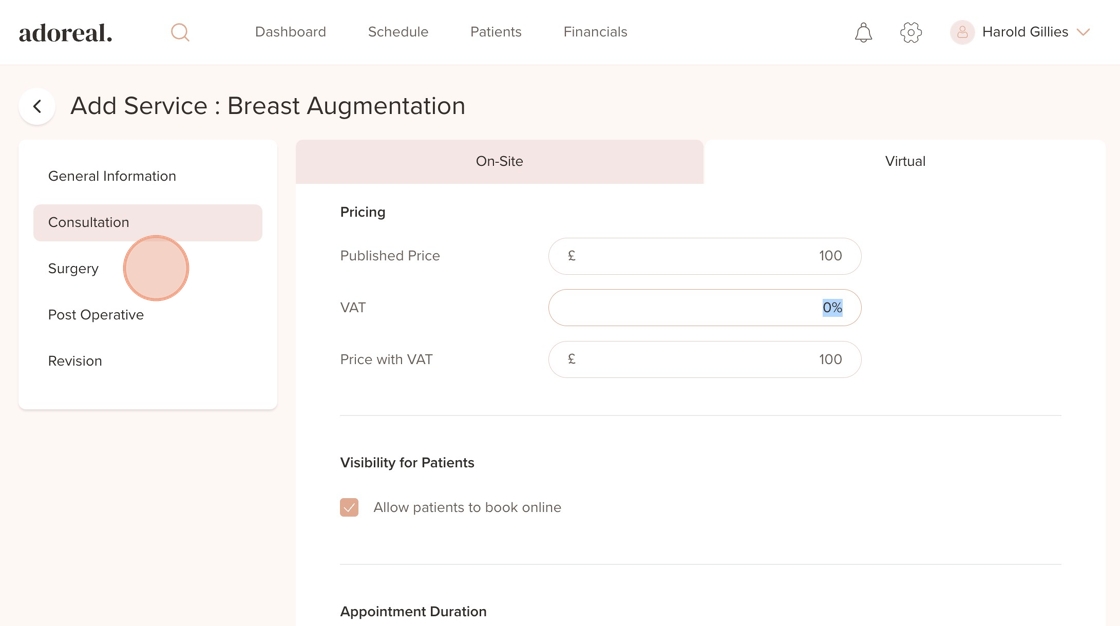Open the settings gear icon
Screen dimensions: 1120x626
[x=911, y=32]
